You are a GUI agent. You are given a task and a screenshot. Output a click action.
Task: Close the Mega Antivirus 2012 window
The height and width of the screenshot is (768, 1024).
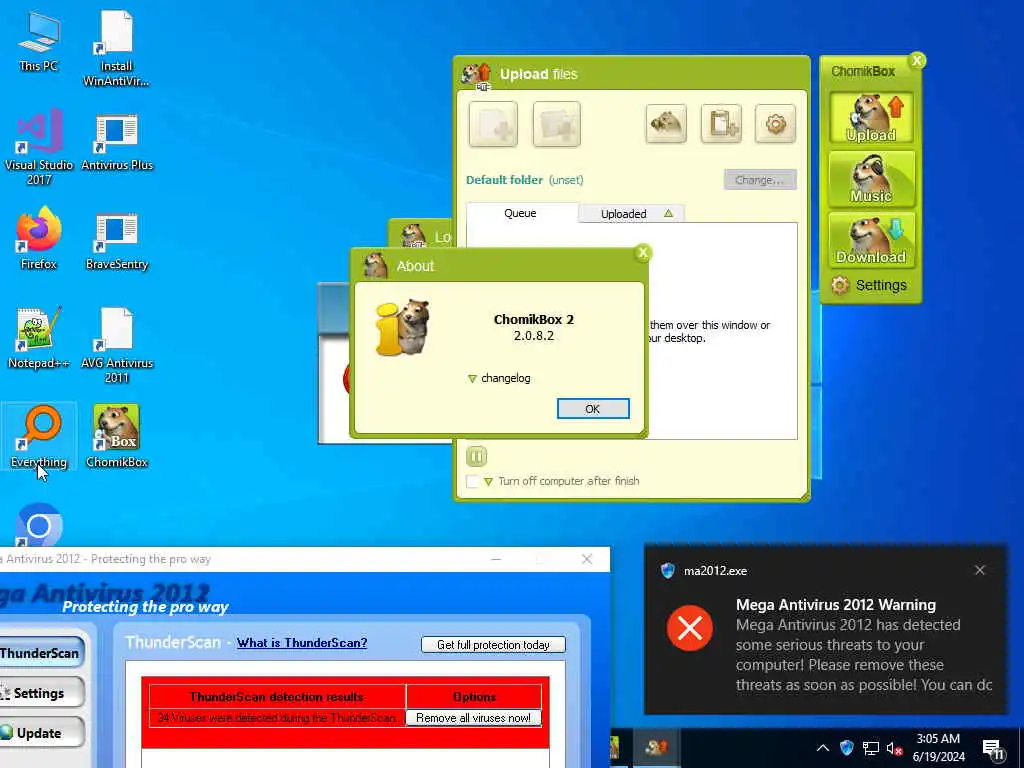click(x=587, y=559)
